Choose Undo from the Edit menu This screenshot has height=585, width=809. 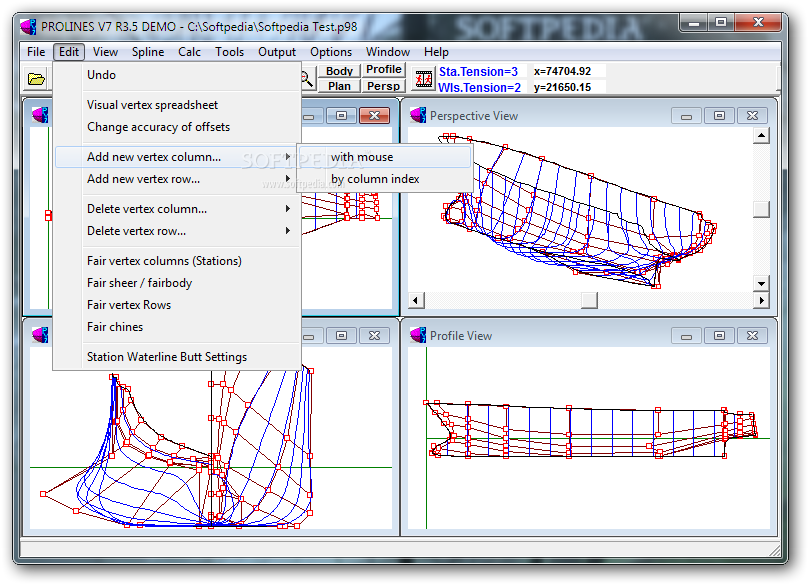177,75
